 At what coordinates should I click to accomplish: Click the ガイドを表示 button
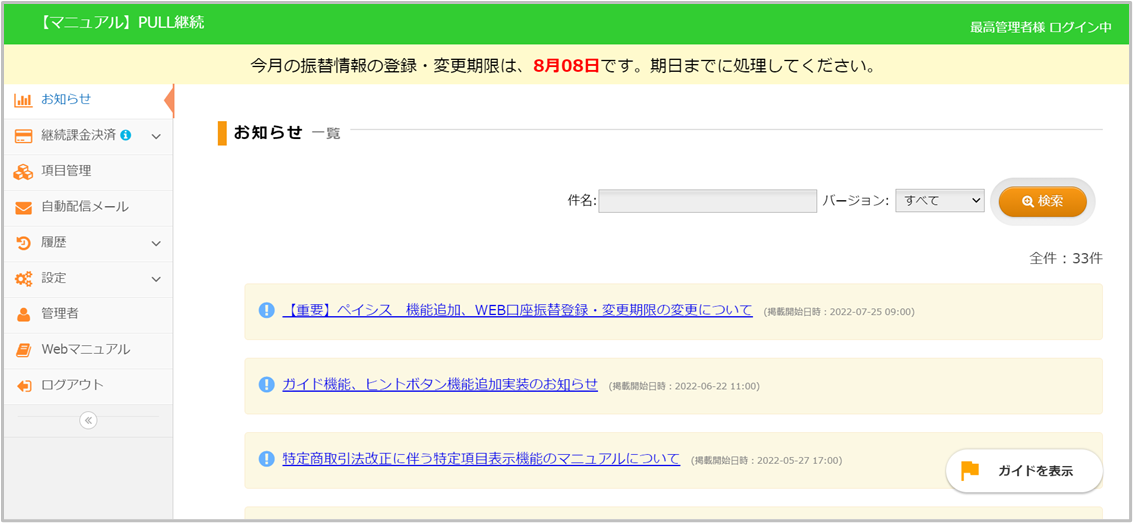click(1024, 471)
